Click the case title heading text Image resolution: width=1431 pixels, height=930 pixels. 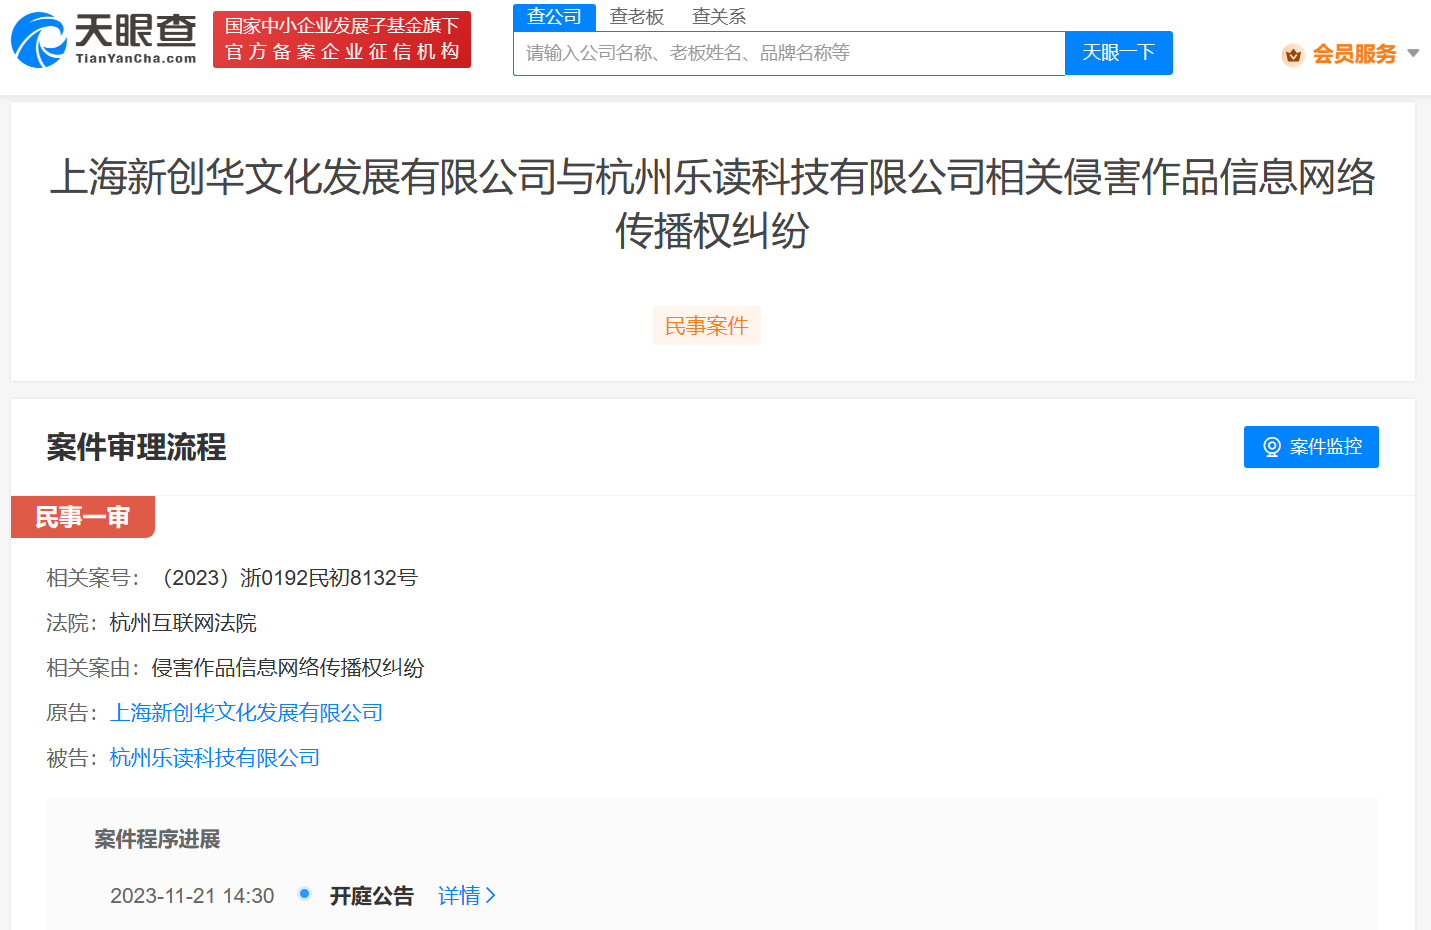click(712, 204)
